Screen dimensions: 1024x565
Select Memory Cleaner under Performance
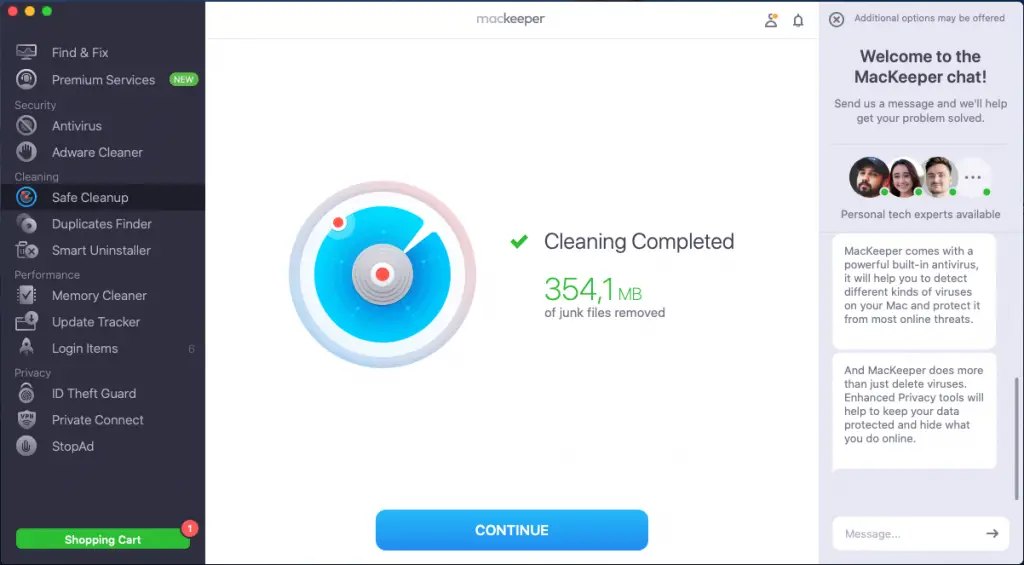pyautogui.click(x=103, y=295)
